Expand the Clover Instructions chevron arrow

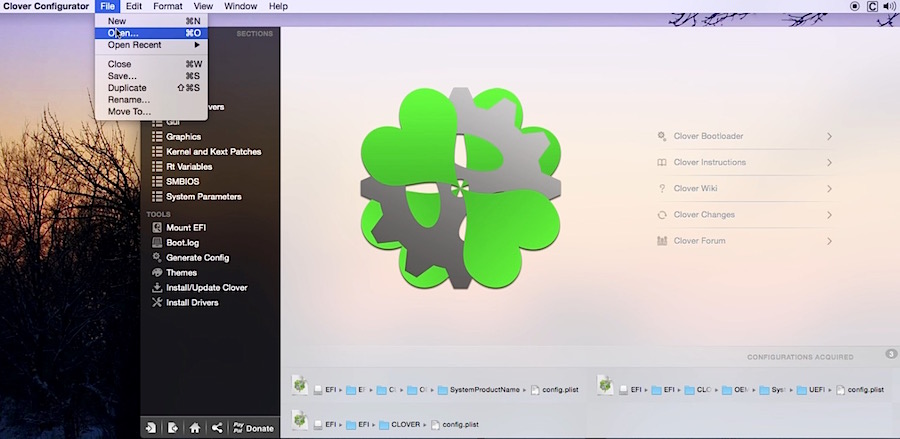coord(829,162)
